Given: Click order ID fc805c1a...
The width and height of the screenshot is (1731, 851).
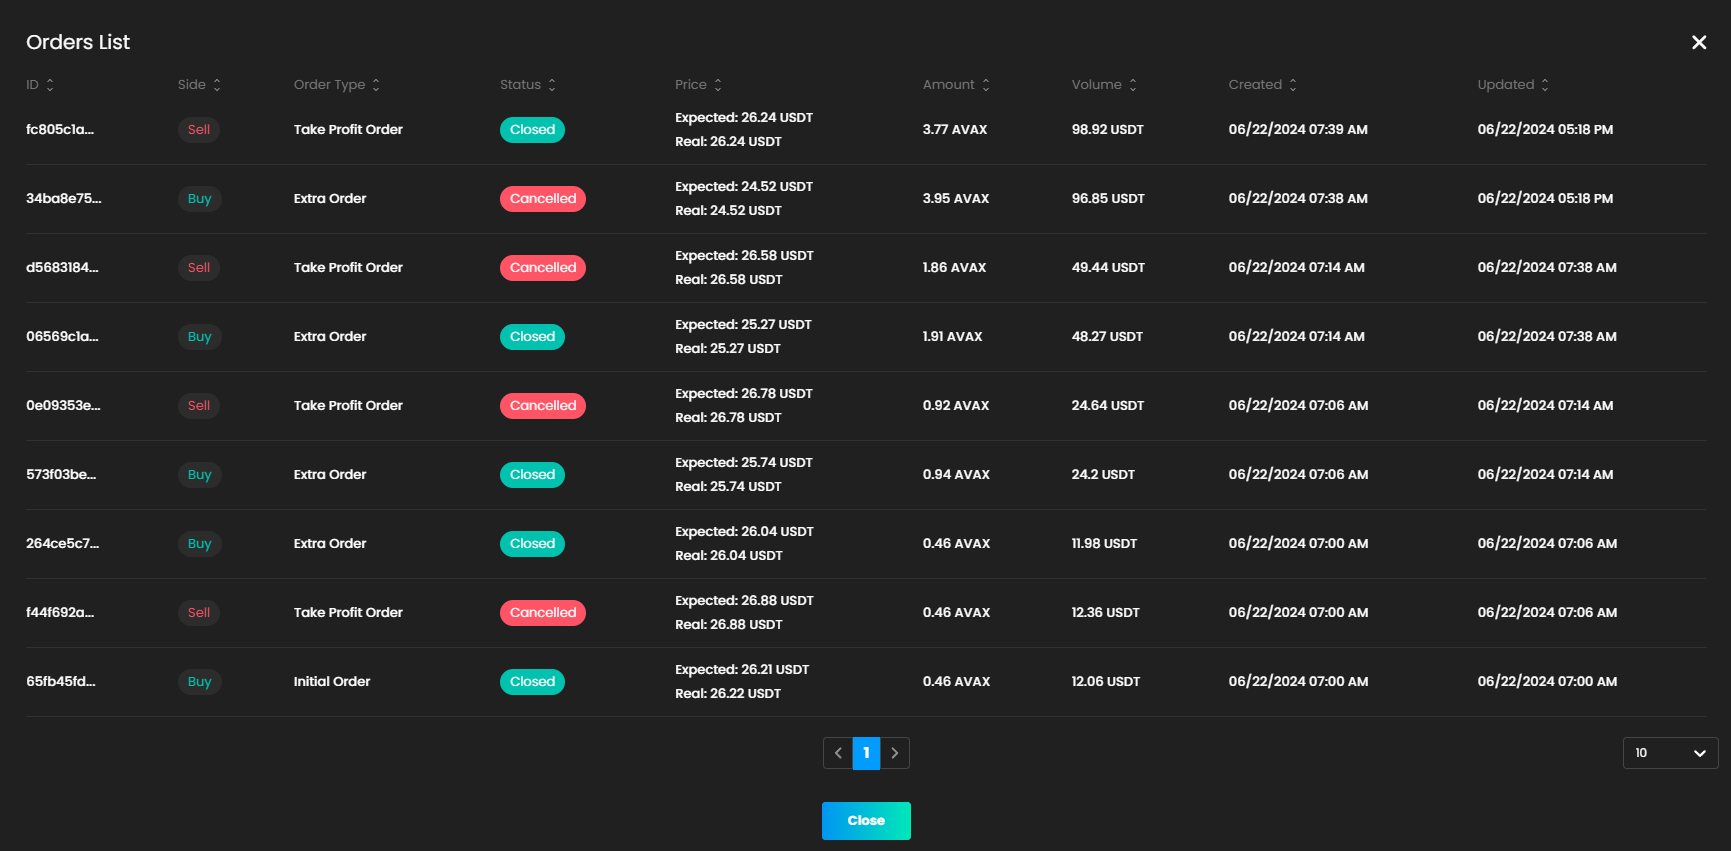Looking at the screenshot, I should coord(60,130).
